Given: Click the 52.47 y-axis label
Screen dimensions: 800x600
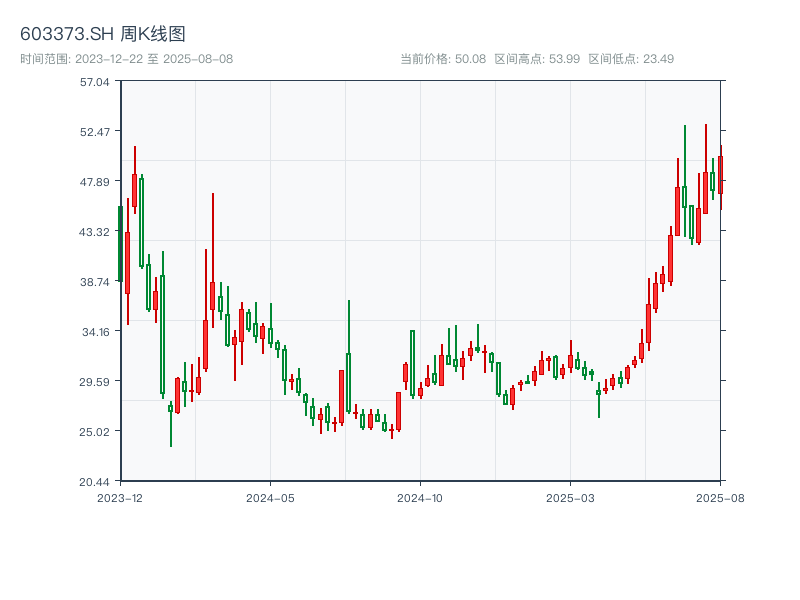Looking at the screenshot, I should pos(94,132).
